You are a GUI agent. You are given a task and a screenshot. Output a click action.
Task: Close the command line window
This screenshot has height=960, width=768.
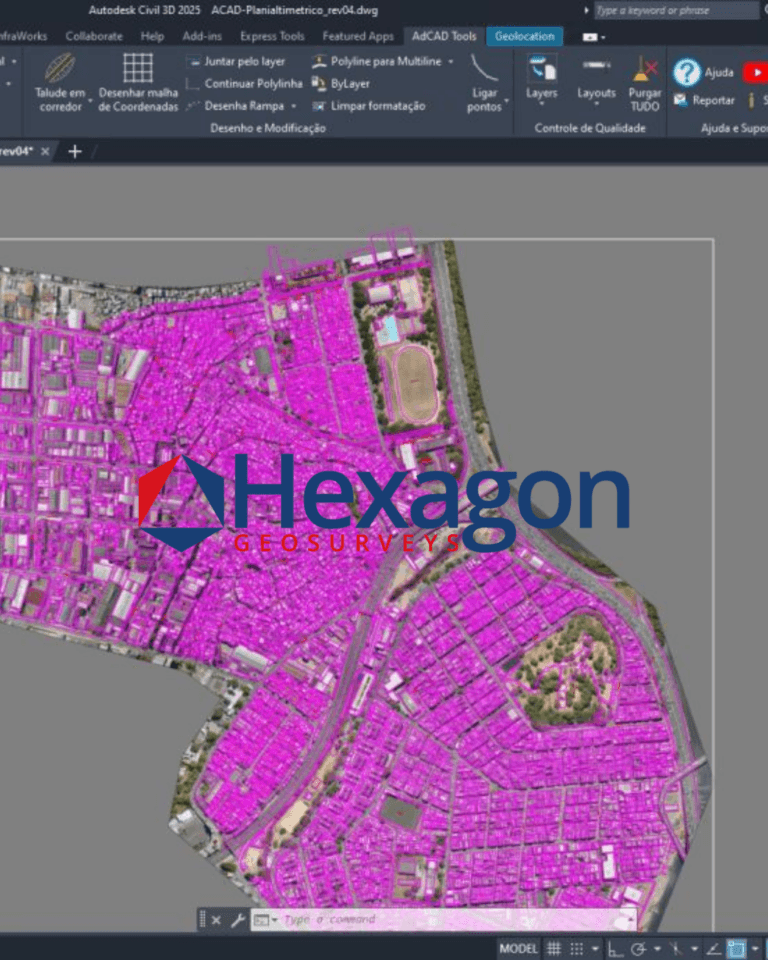(x=216, y=920)
